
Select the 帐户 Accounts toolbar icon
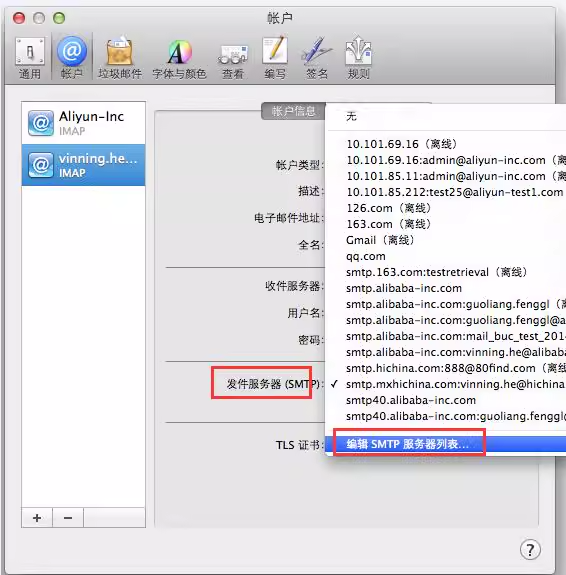72,58
